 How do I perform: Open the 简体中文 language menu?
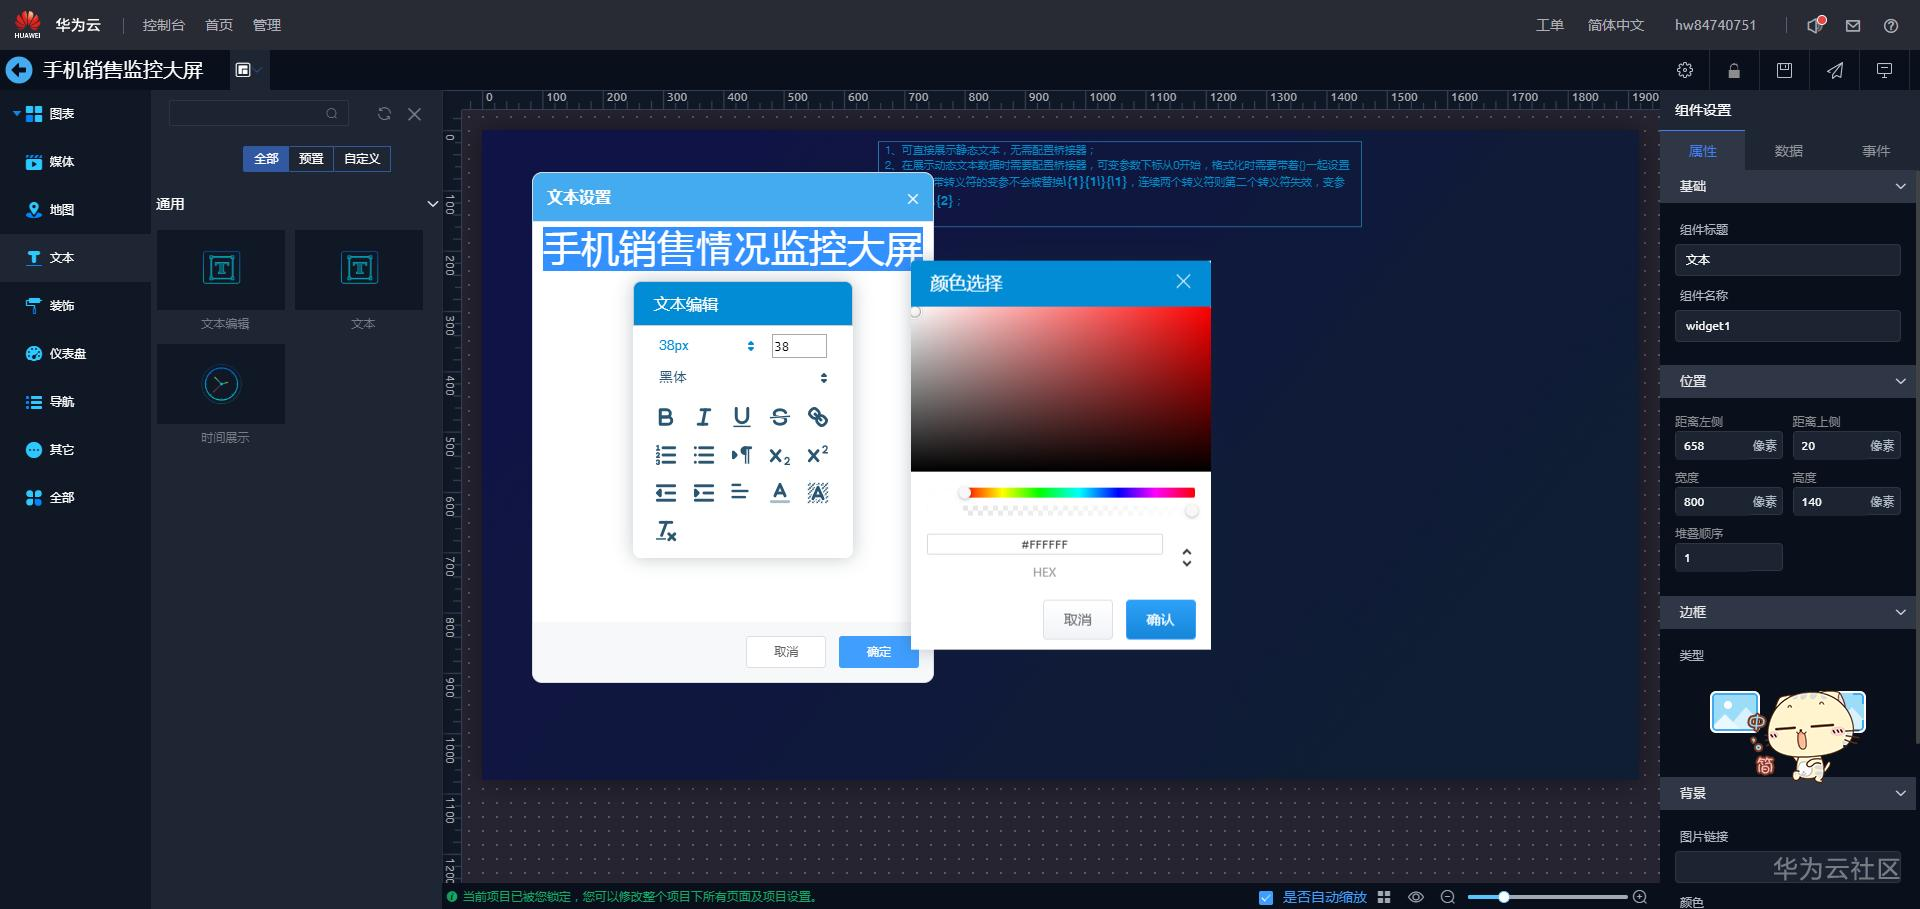point(1615,25)
